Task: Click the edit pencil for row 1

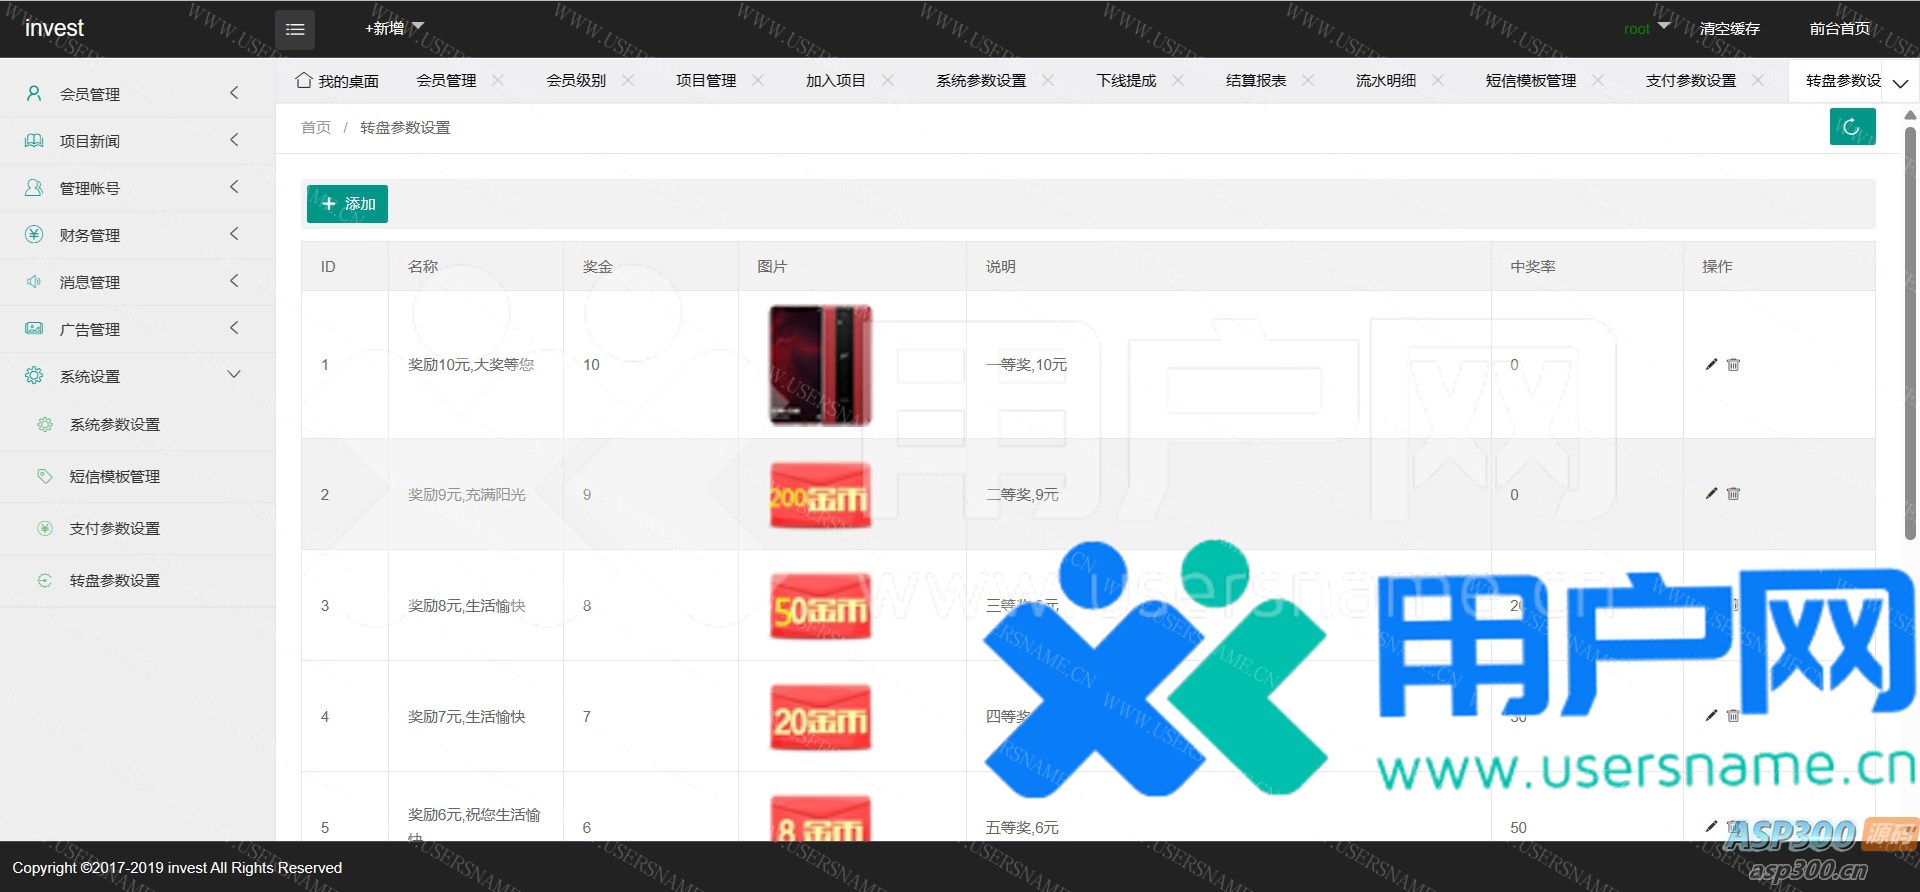Action: click(1711, 365)
